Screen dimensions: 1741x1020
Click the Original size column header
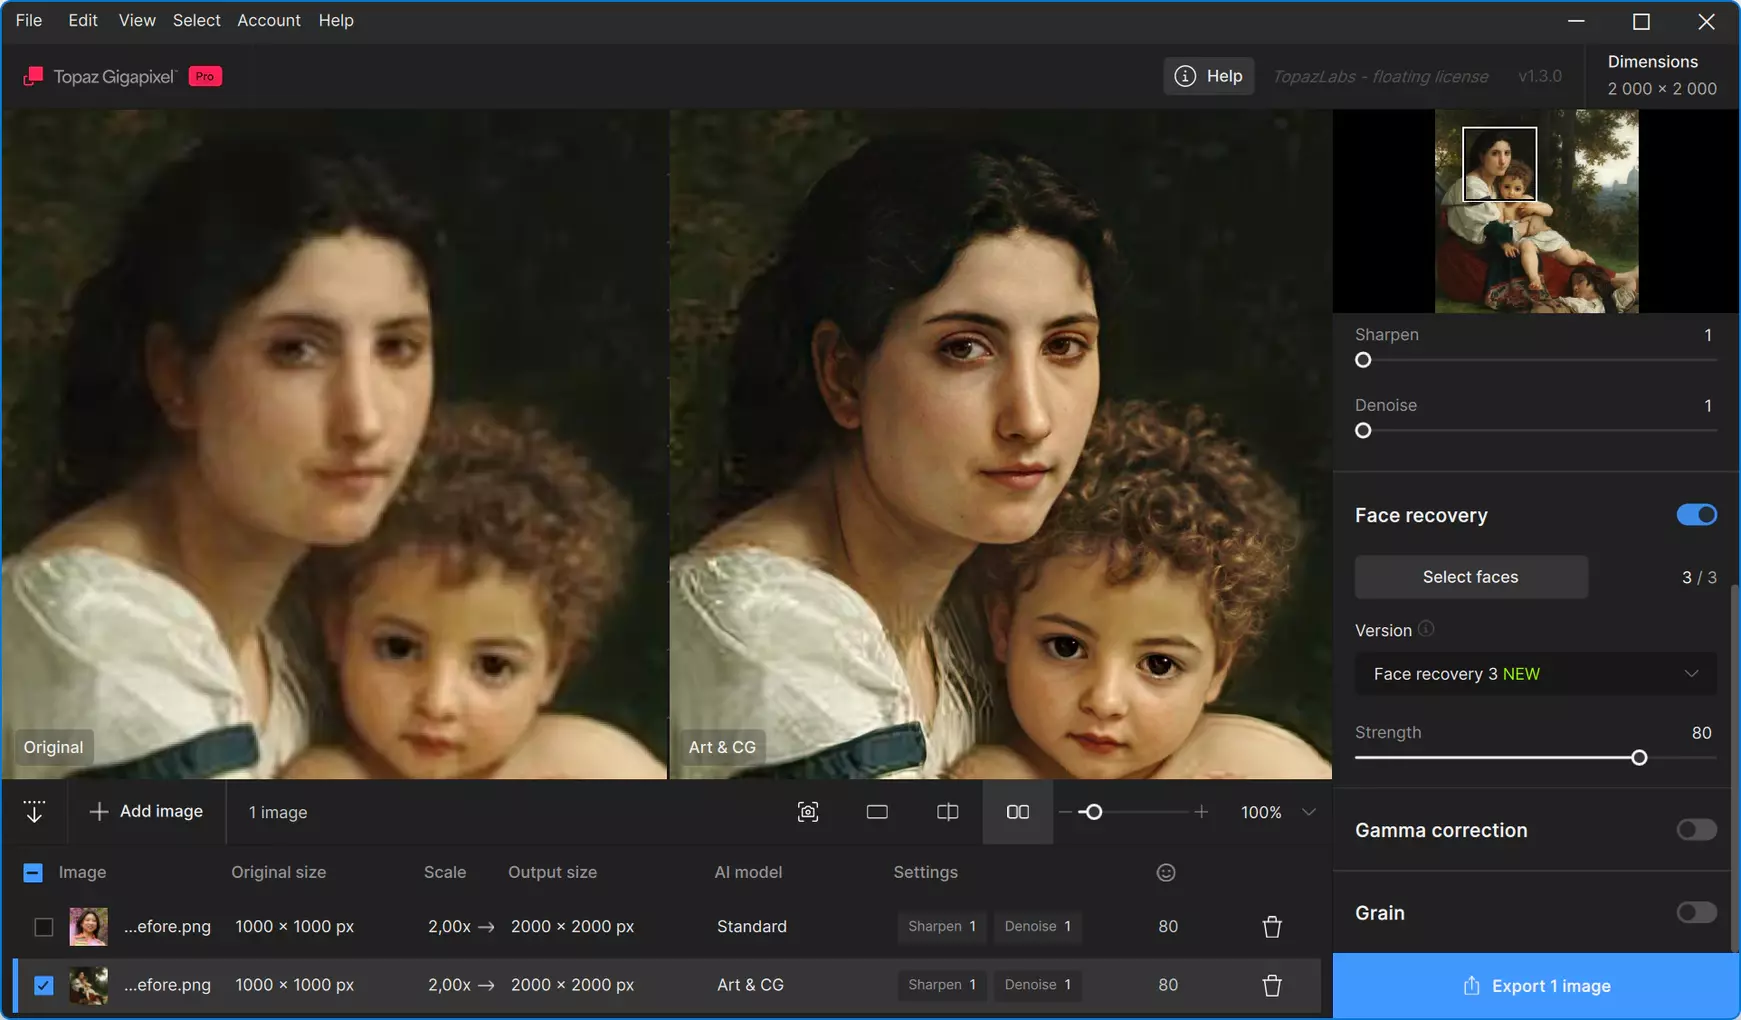(278, 873)
